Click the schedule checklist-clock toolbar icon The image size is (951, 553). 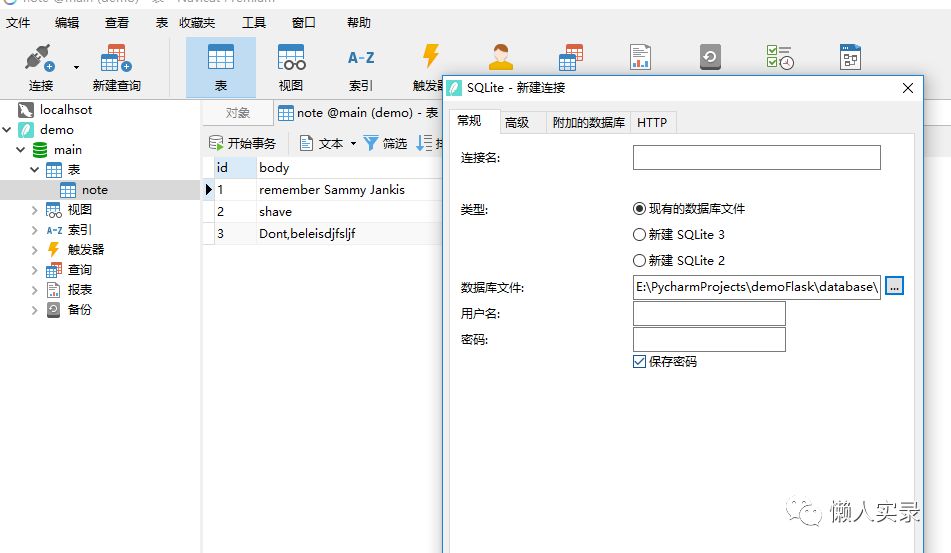780,57
